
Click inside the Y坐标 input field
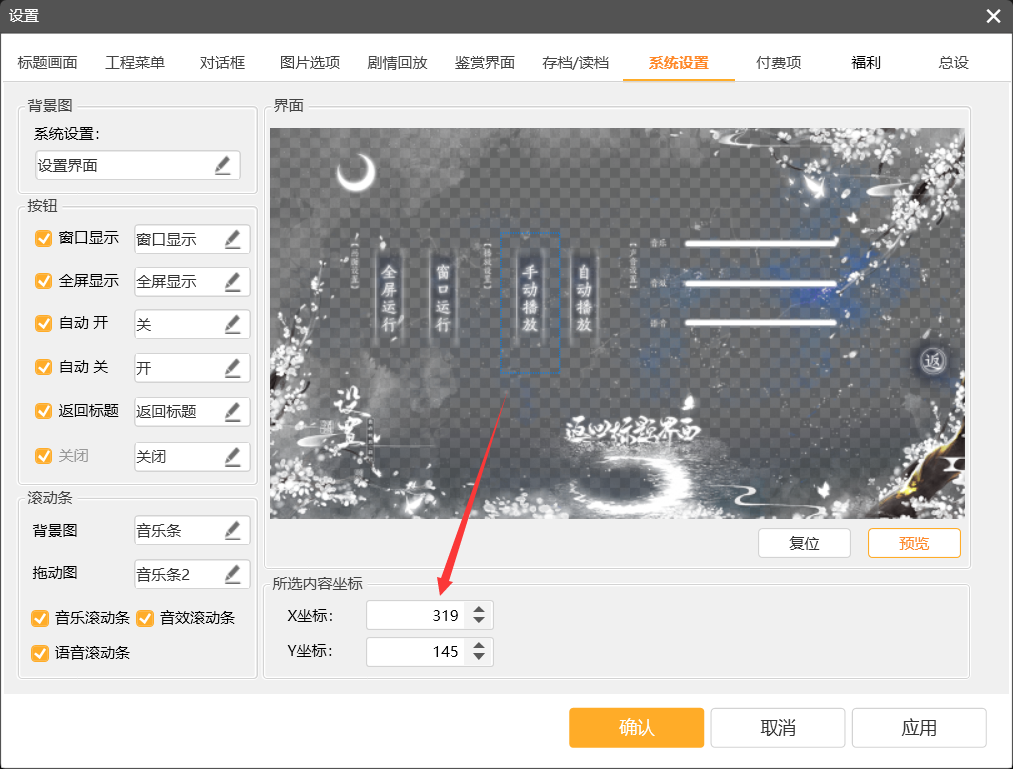415,652
